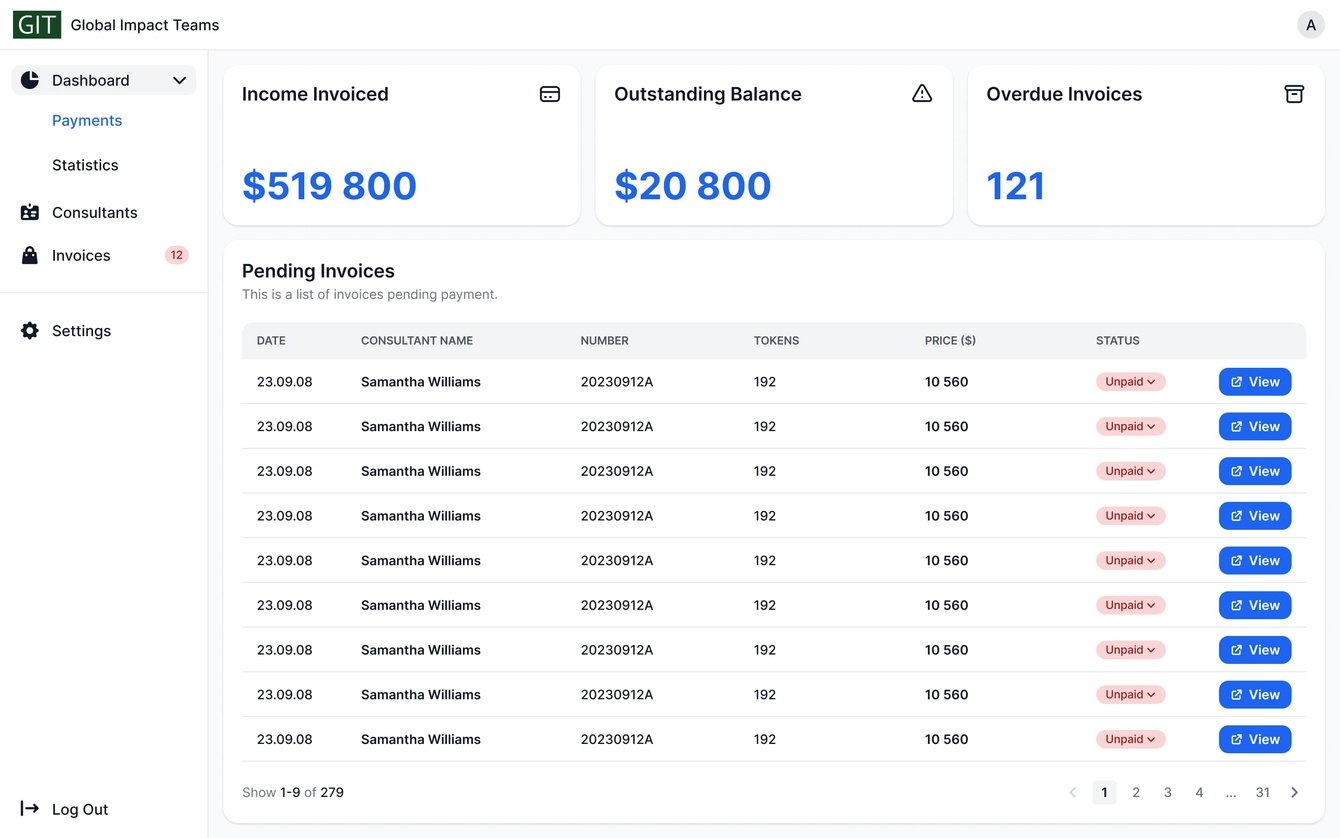This screenshot has height=838, width=1340.
Task: Click the archive box icon on Overdue Invoices
Action: [1294, 94]
